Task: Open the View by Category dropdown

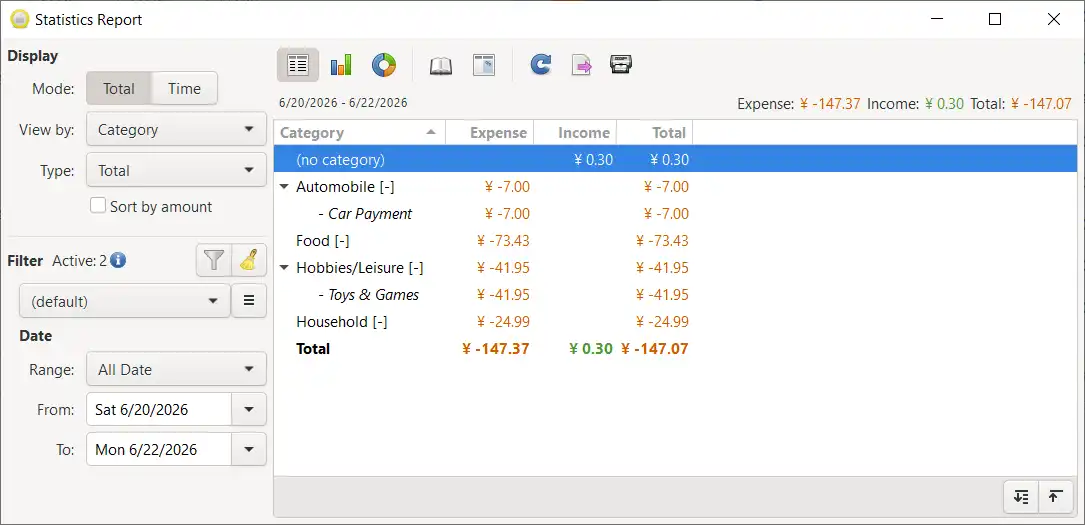Action: (176, 129)
